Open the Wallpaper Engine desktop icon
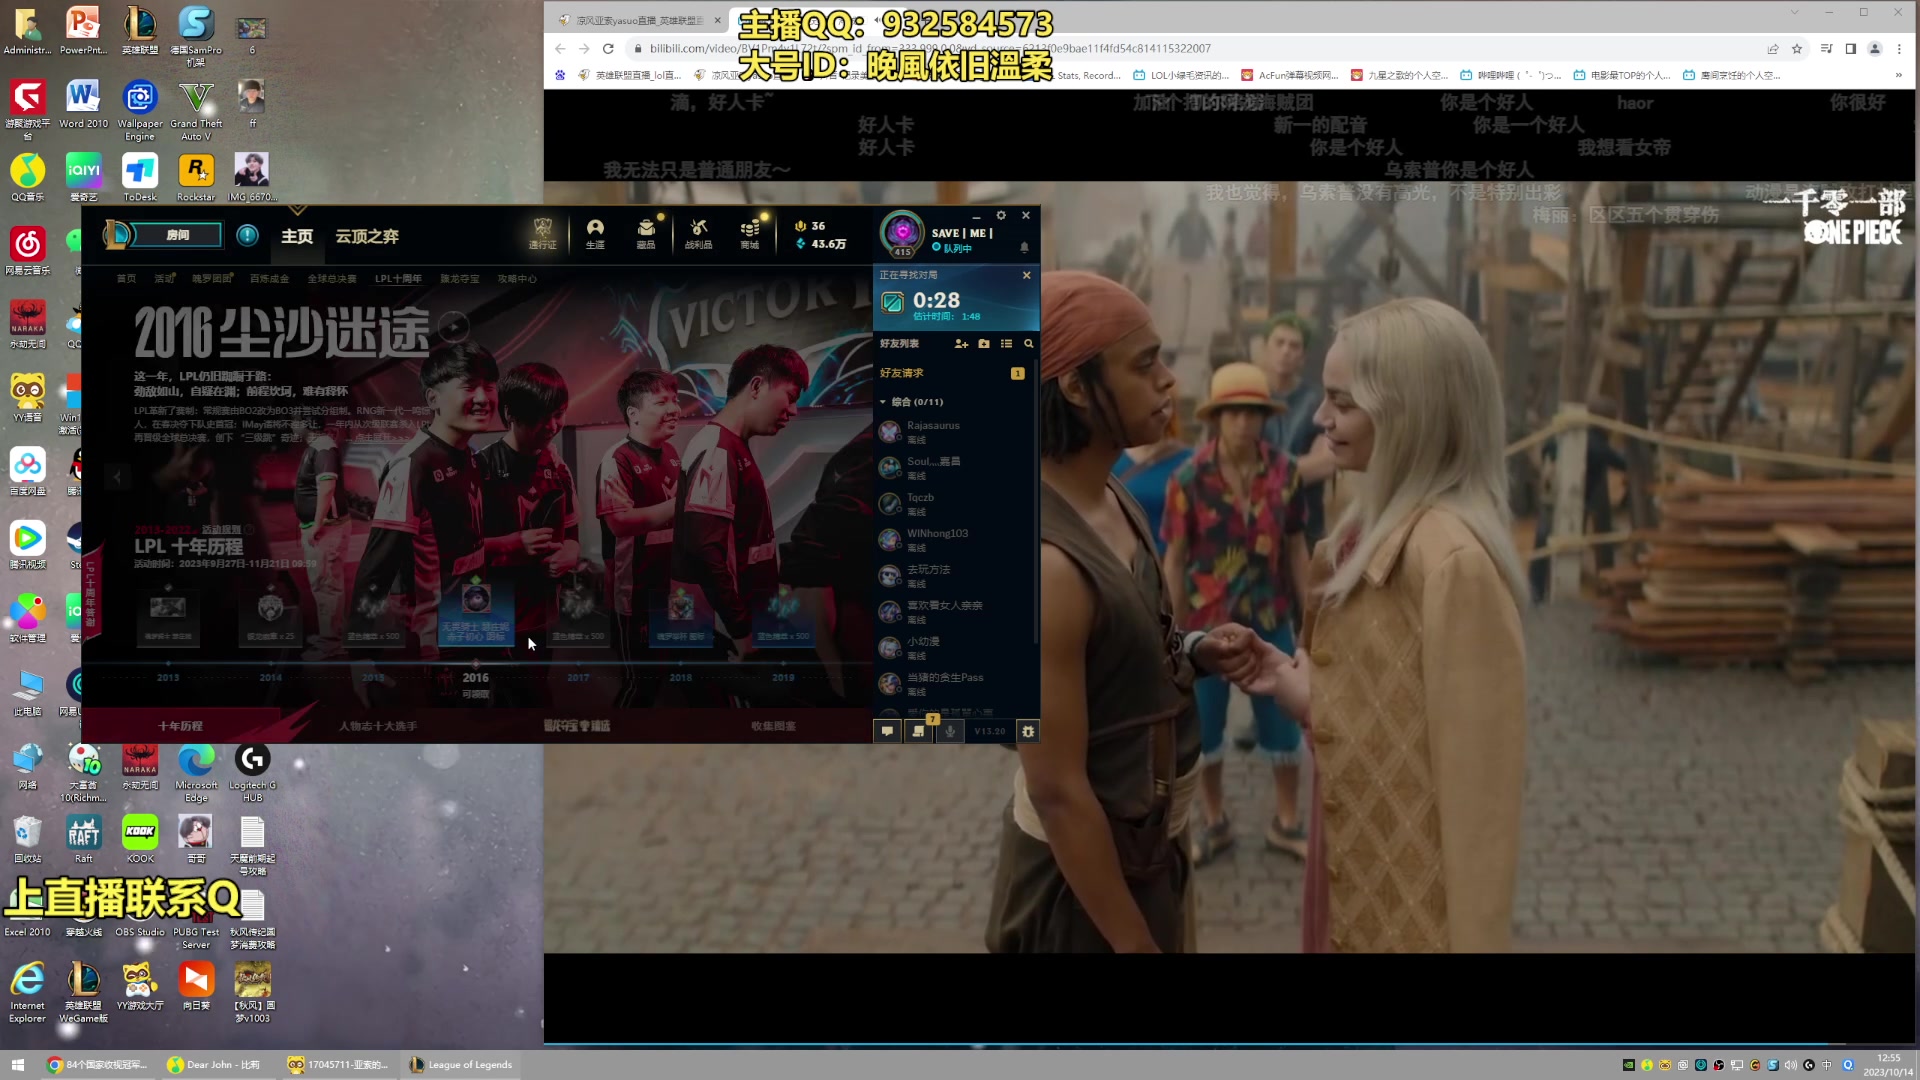Screen dimensions: 1920x1080 tap(140, 110)
